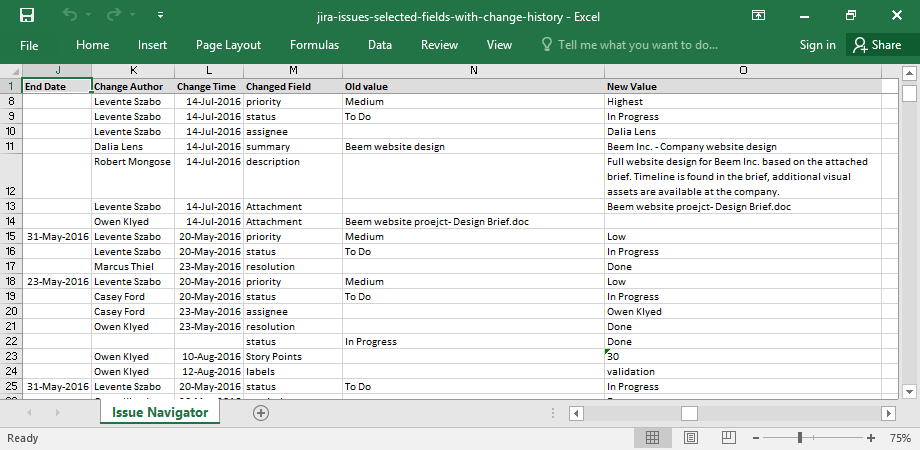Open Ribbon Display Options icon
Screen dimensions: 920x450
point(759,15)
